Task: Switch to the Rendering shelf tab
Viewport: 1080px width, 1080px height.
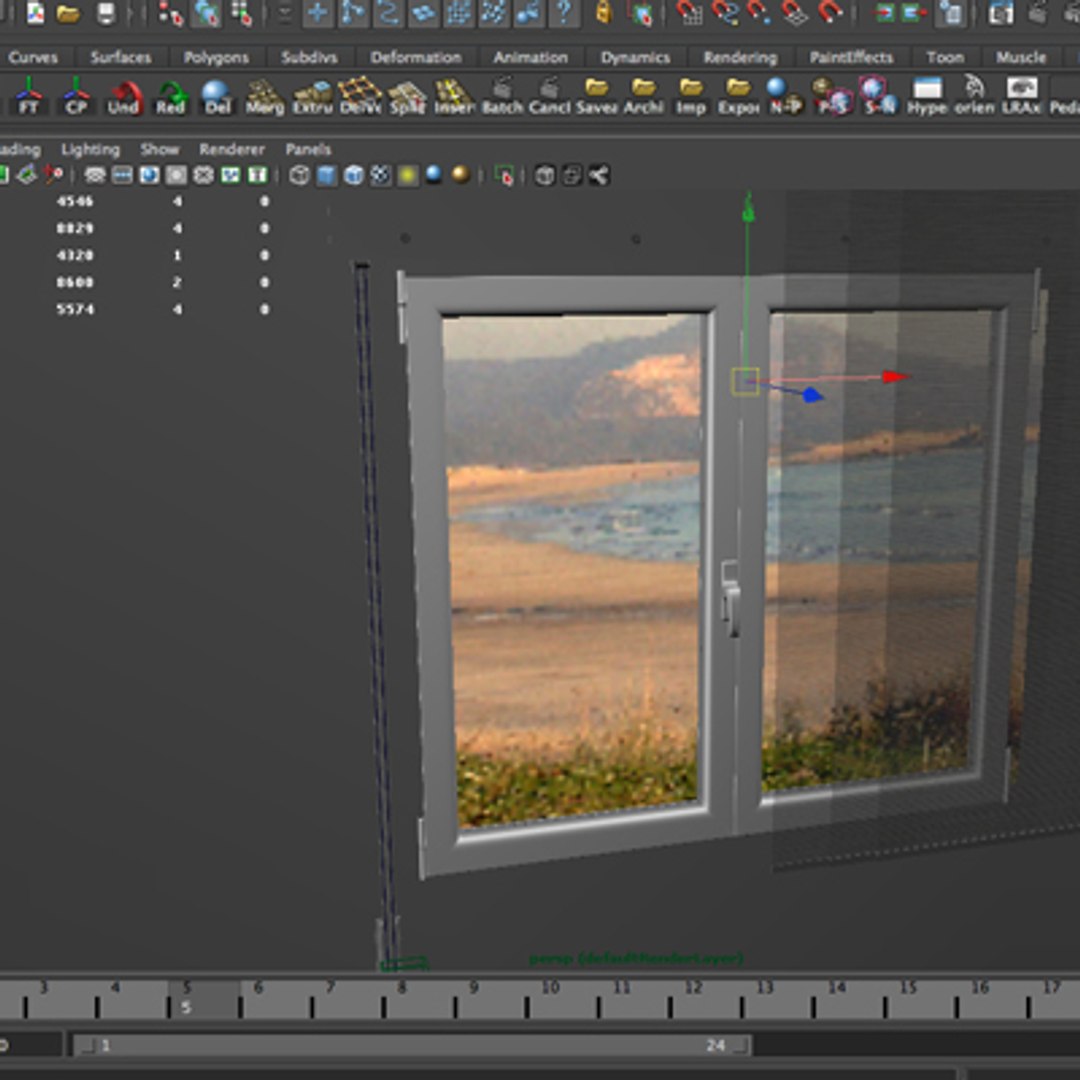Action: (740, 57)
